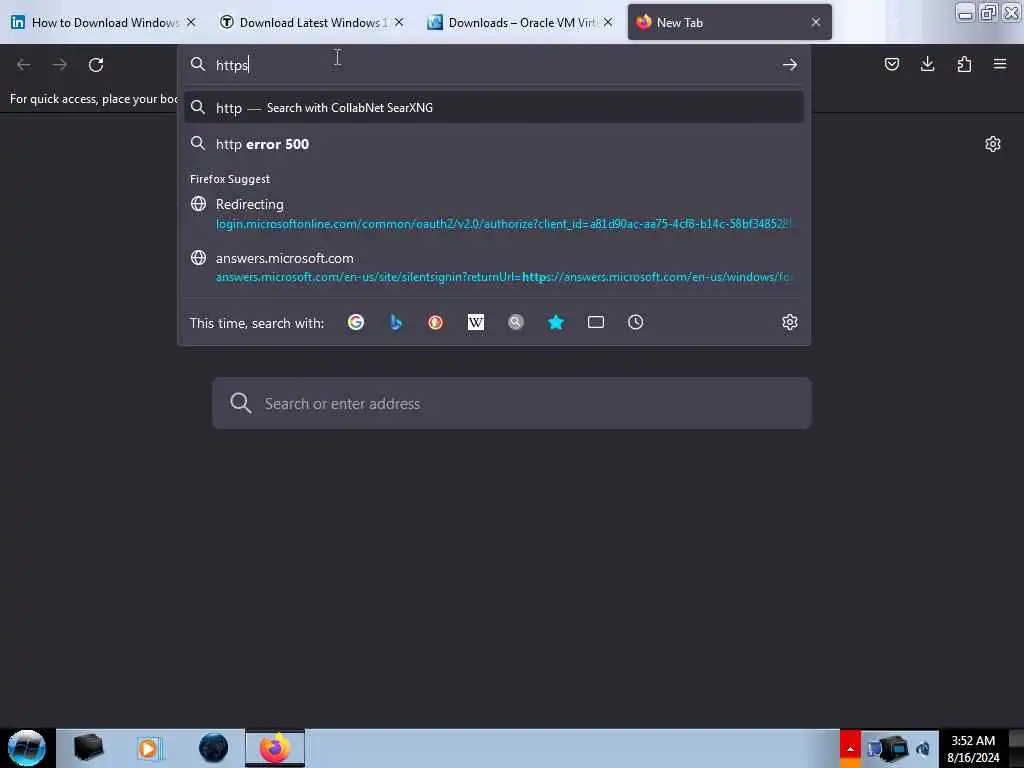
Task: Click the go arrow in address bar
Action: 790,65
